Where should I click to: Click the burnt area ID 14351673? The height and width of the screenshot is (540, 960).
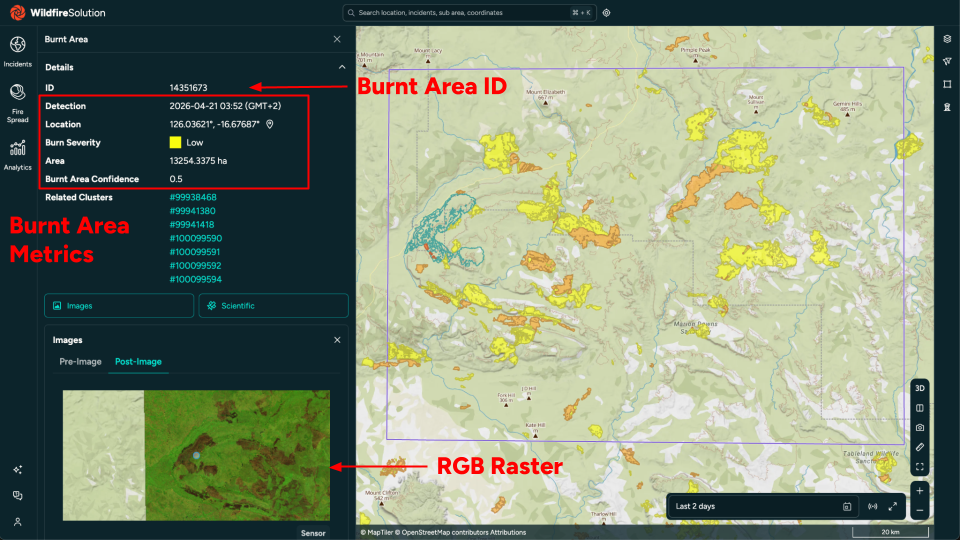click(188, 88)
